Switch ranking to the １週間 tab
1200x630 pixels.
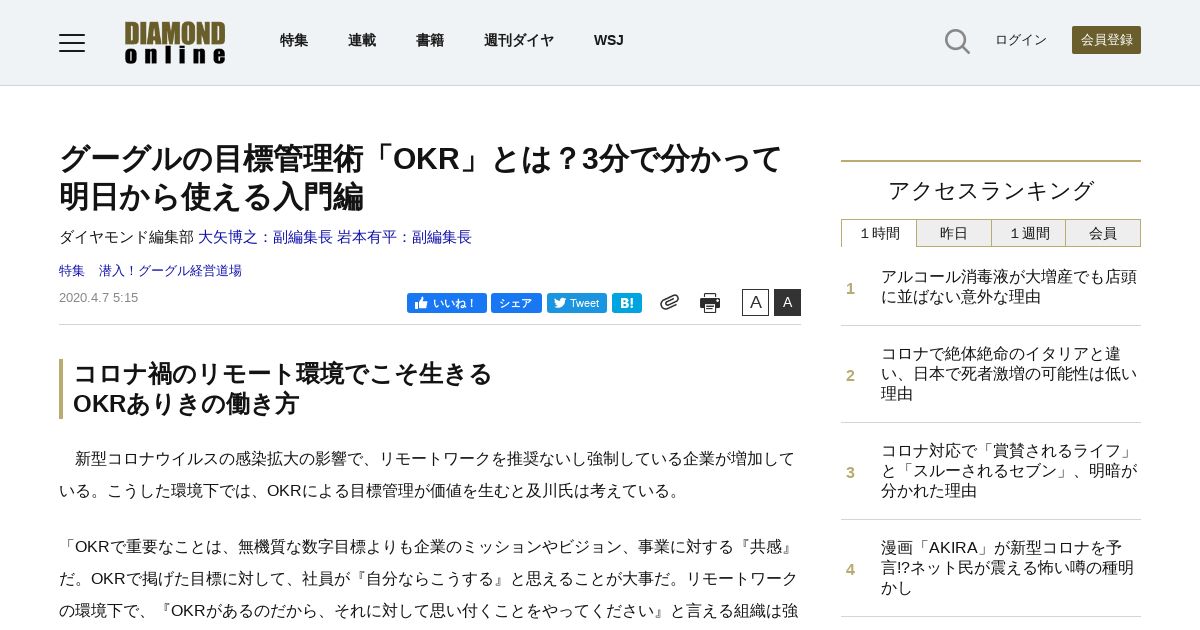pos(1029,233)
